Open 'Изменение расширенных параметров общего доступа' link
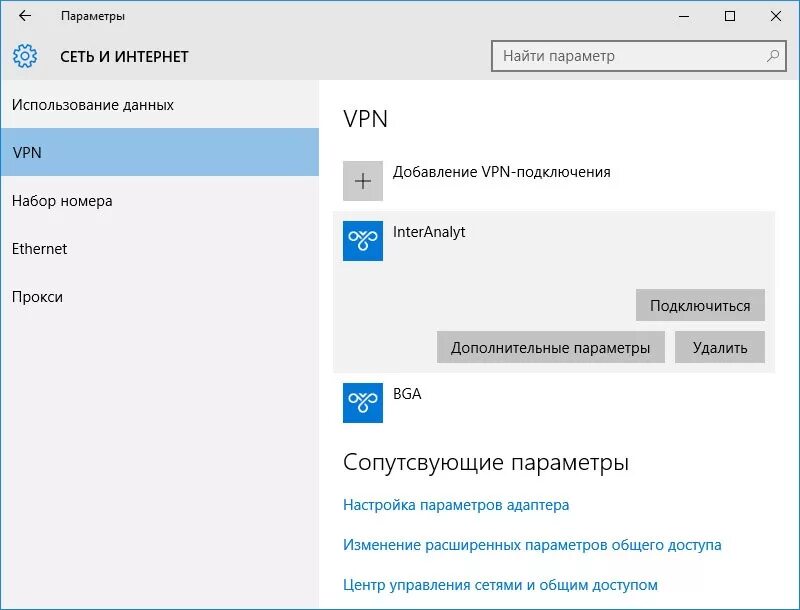This screenshot has width=800, height=610. coord(532,545)
